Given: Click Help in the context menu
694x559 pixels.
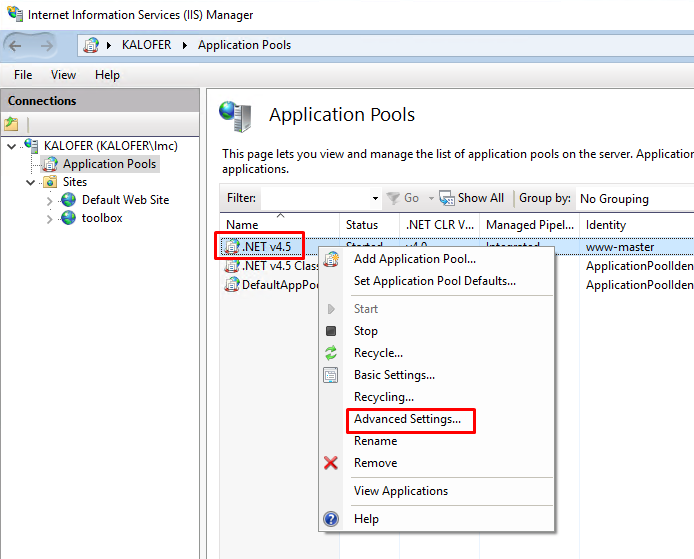Looking at the screenshot, I should tap(366, 519).
